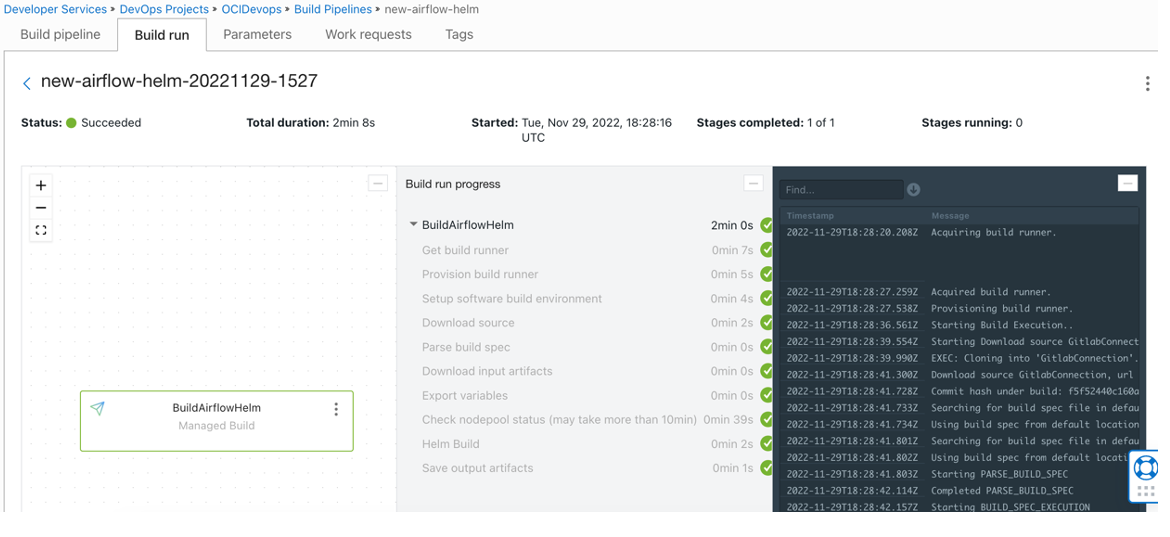Zoom out on the pipeline canvas
This screenshot has height=537, width=1170.
click(x=41, y=208)
